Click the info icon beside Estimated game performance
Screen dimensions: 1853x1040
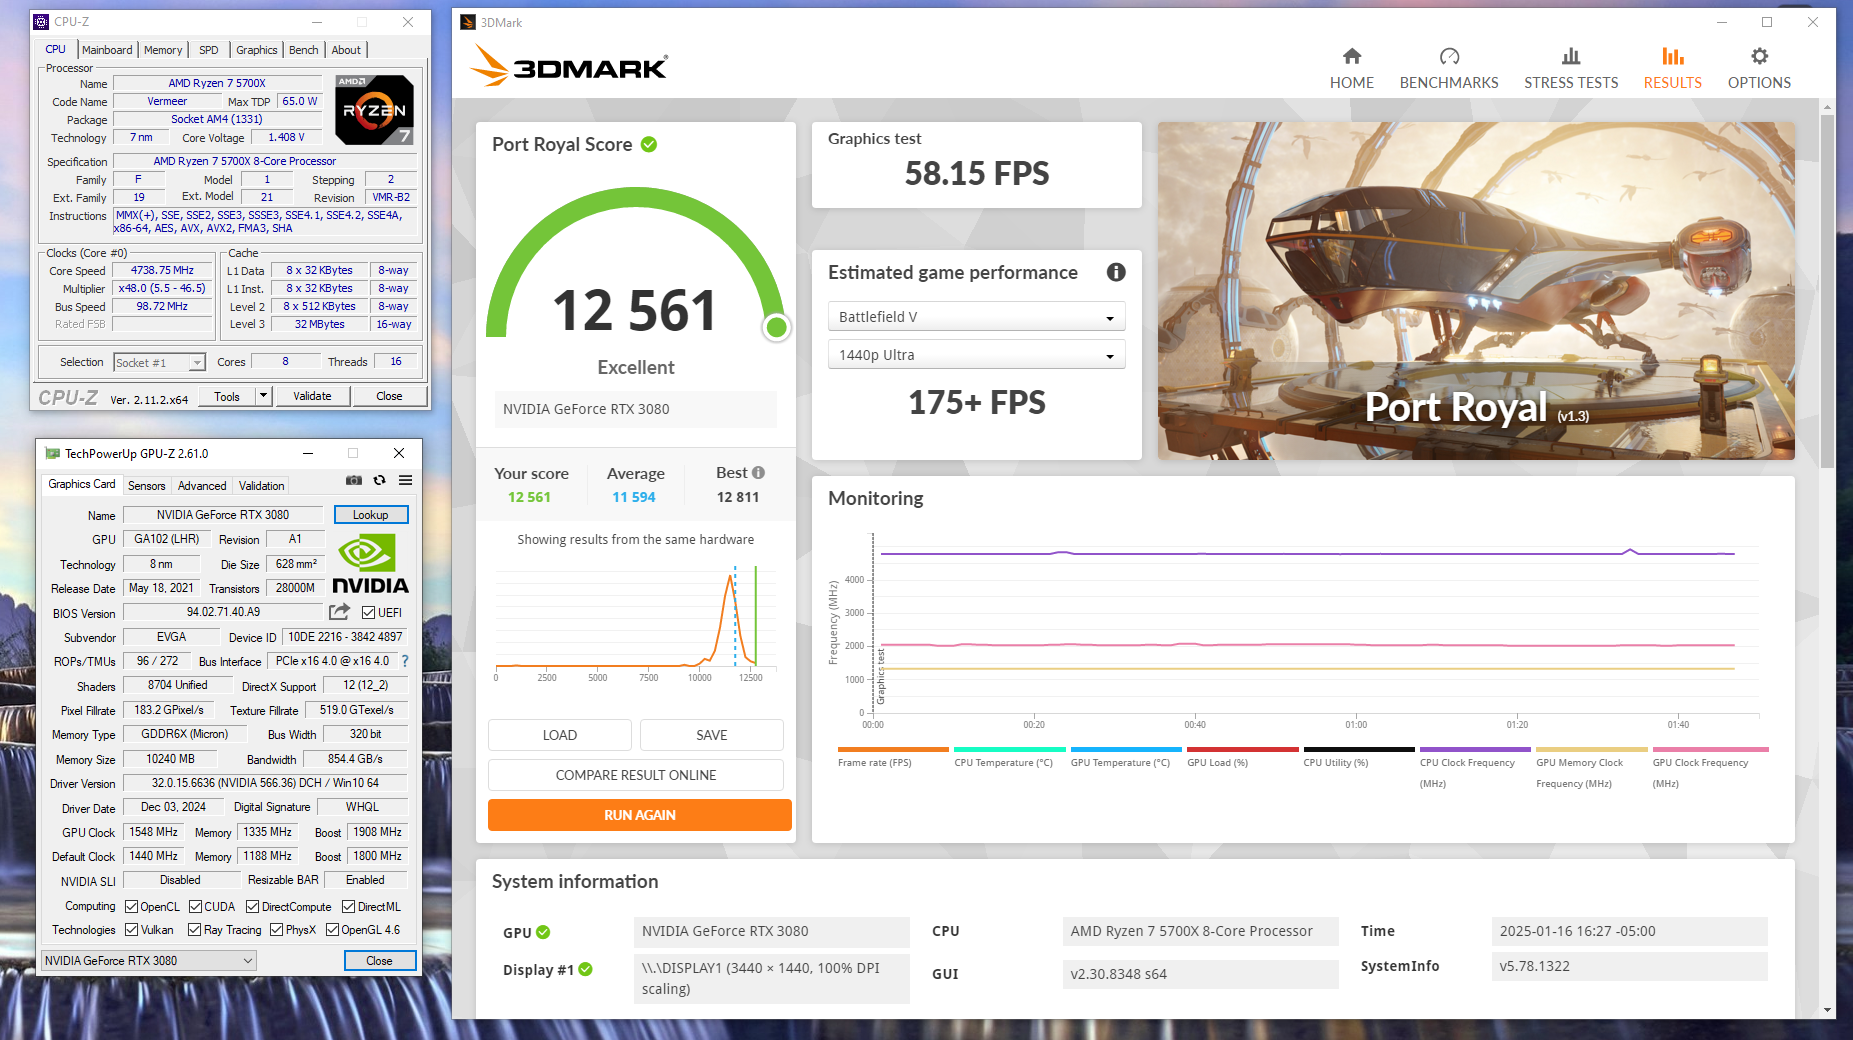coord(1116,272)
